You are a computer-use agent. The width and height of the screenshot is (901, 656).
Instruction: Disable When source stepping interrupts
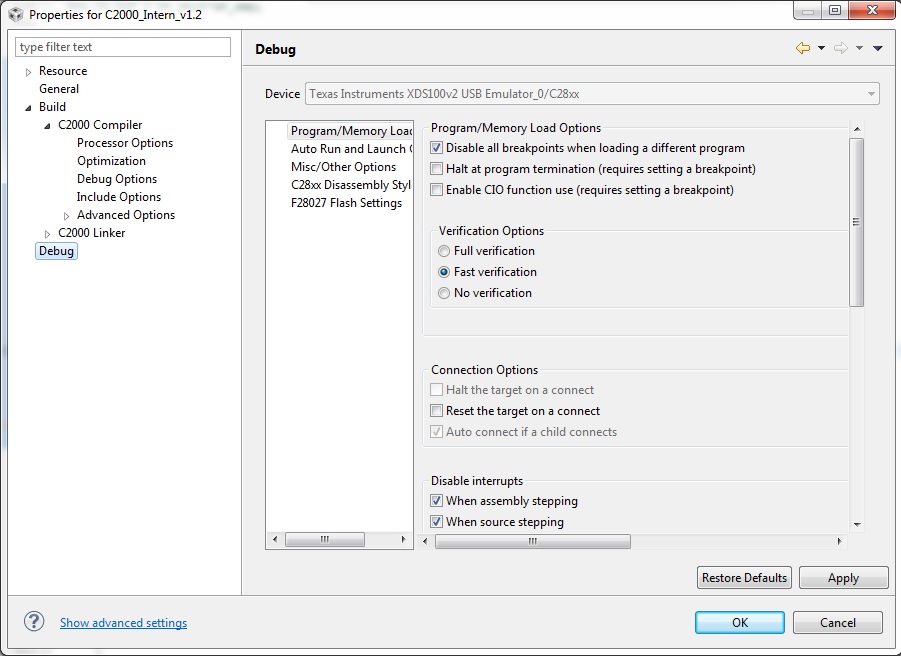point(437,521)
